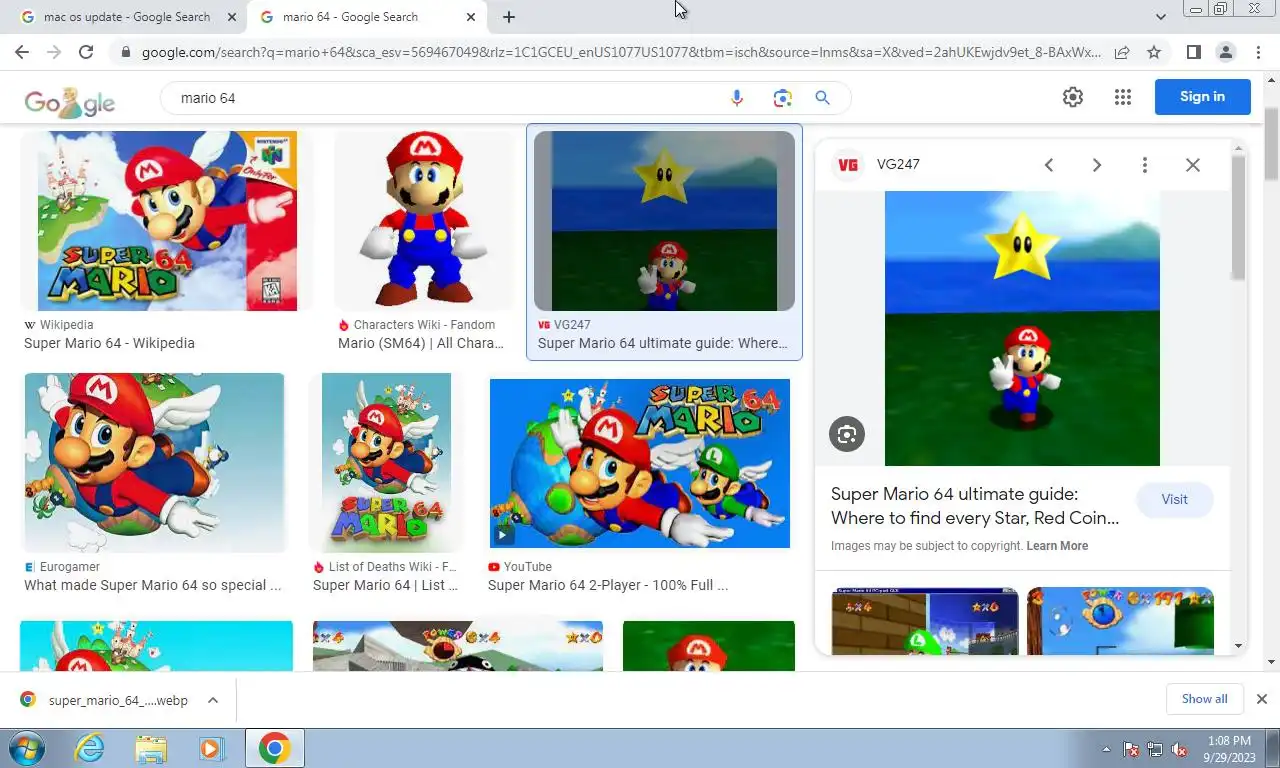This screenshot has height=768, width=1280.
Task: Bookmark this page with star icon
Action: pyautogui.click(x=1154, y=52)
